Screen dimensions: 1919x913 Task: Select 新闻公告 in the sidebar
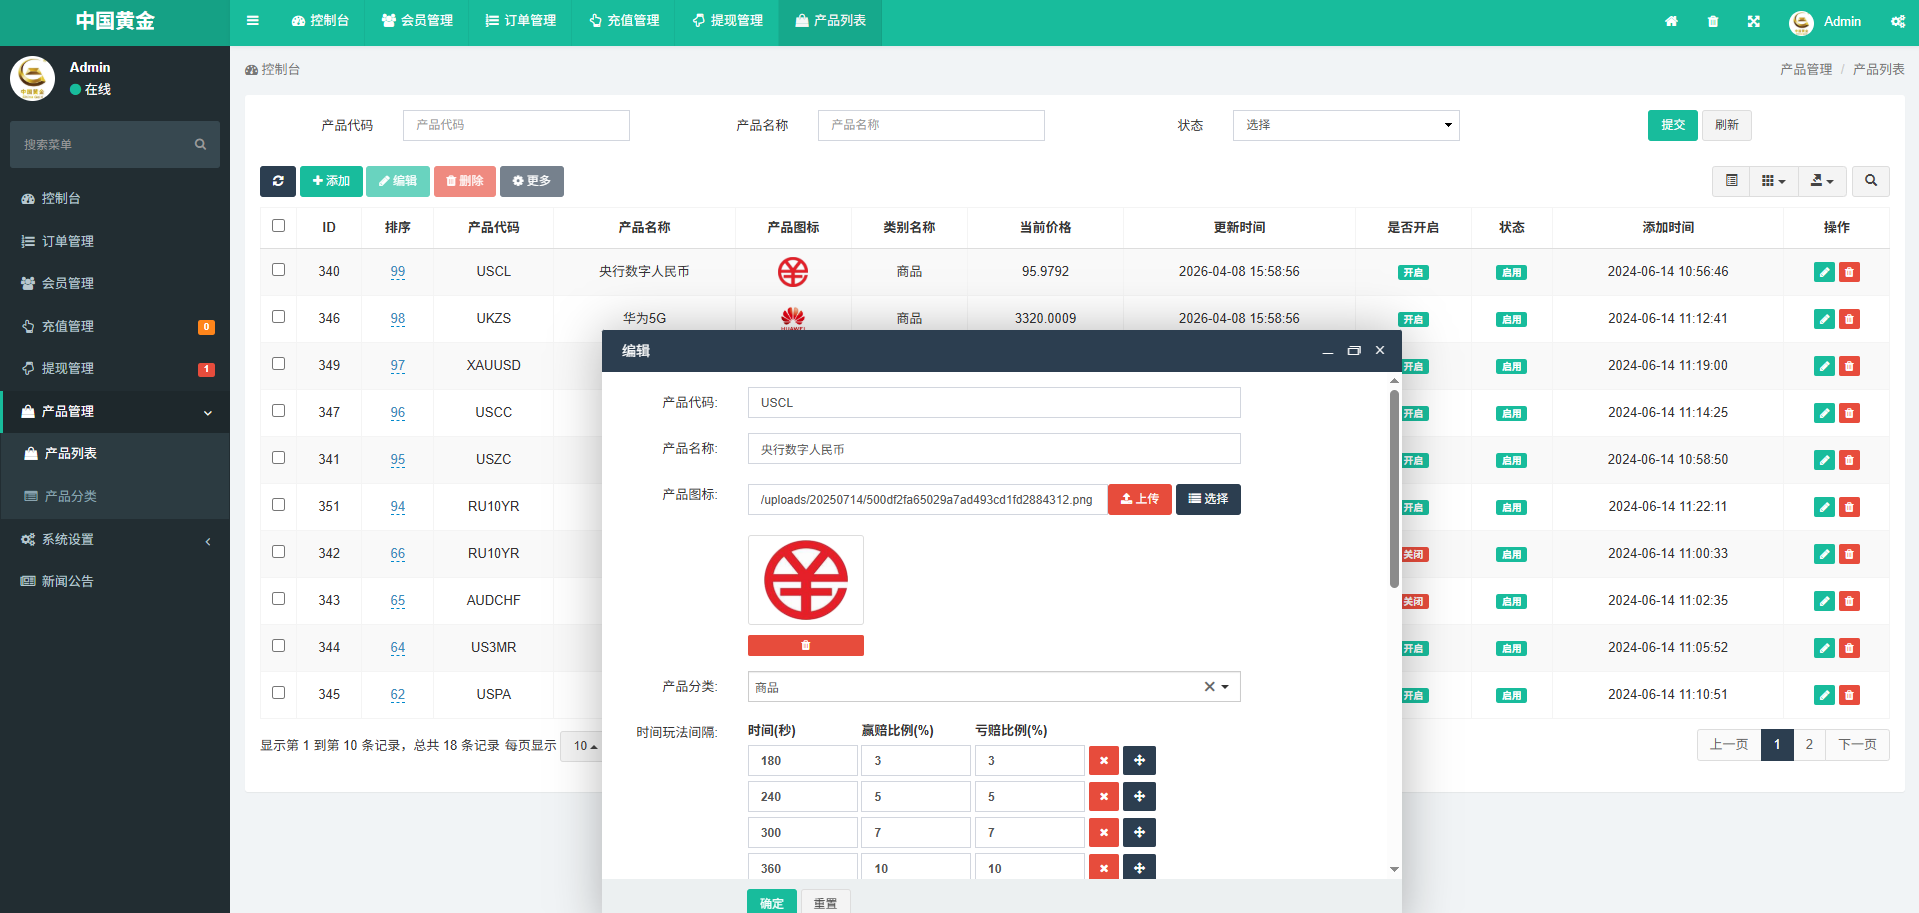[67, 582]
